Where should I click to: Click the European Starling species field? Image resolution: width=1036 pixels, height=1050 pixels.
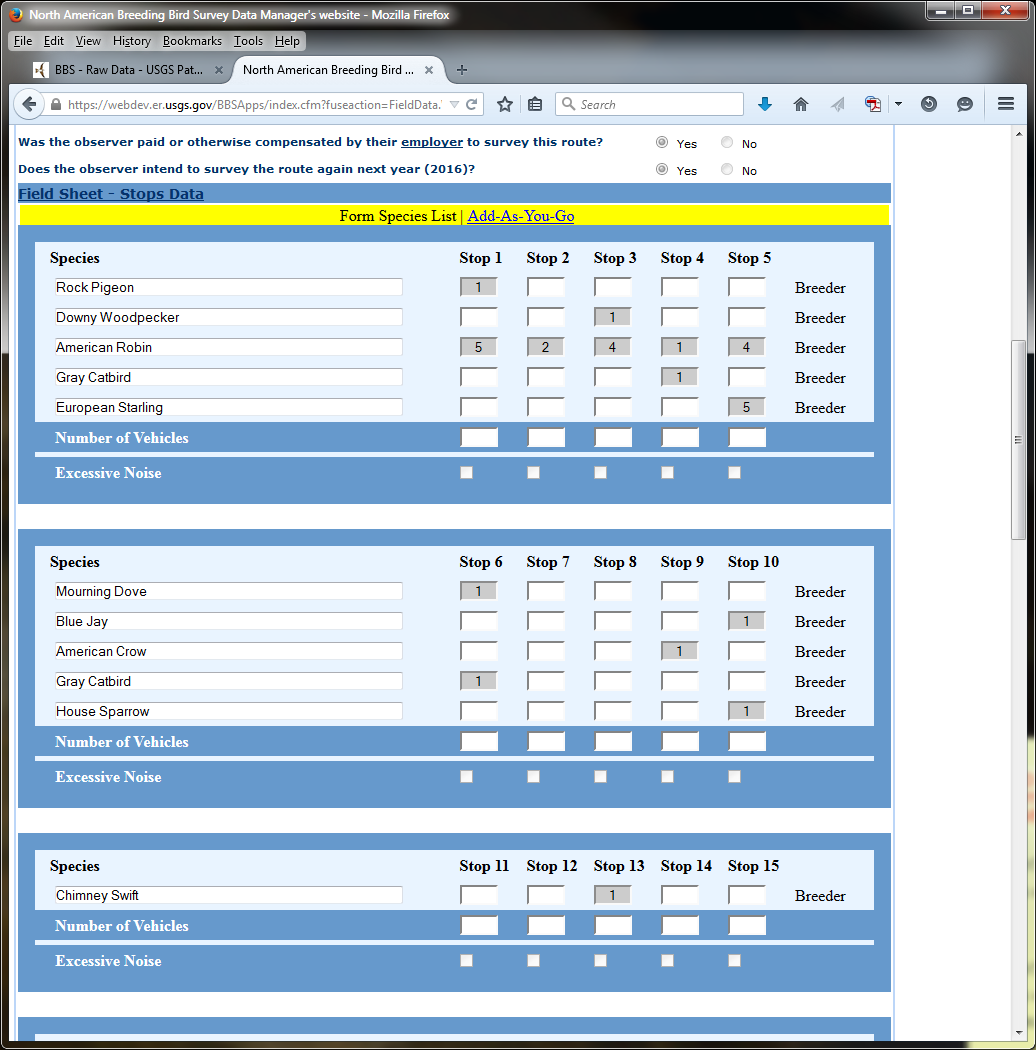(228, 407)
